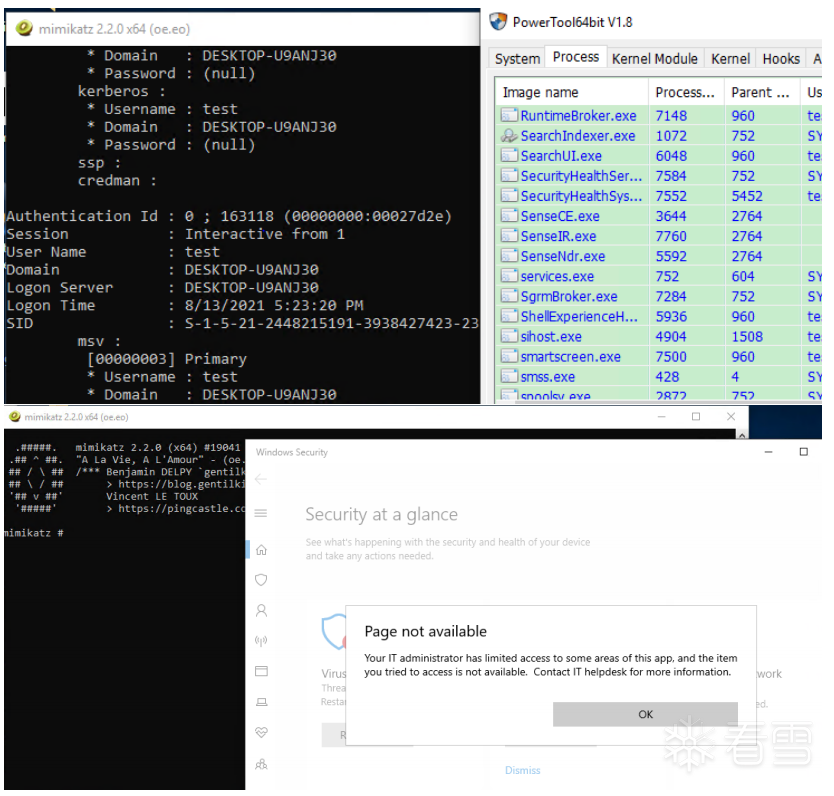Click the Security at a glance heading
834x796 pixels.
tap(381, 514)
